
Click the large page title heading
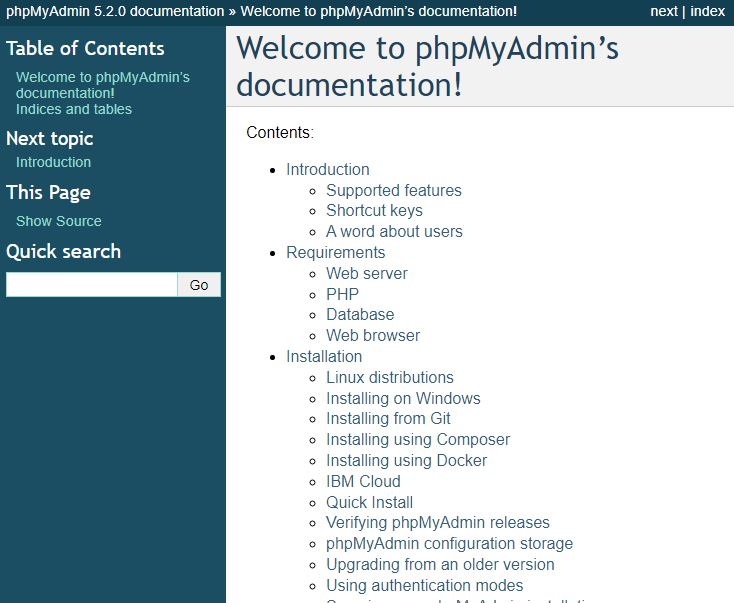(427, 66)
